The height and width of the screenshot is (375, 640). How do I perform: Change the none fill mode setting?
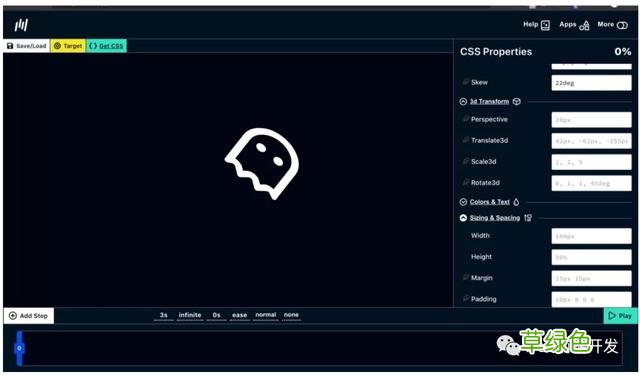tap(291, 315)
